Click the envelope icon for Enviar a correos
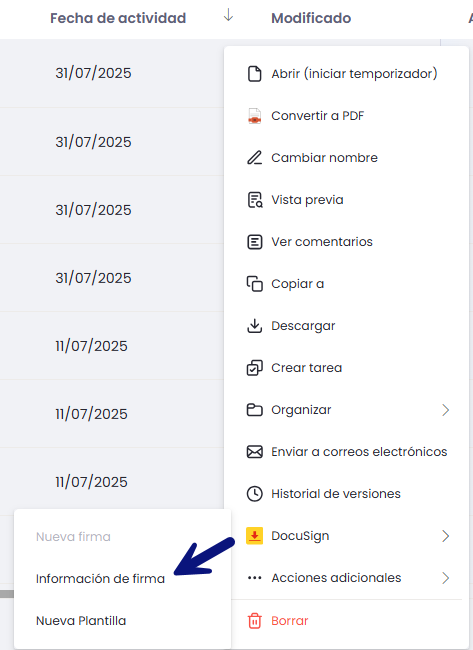Screen dimensions: 473x650 [x=255, y=451]
